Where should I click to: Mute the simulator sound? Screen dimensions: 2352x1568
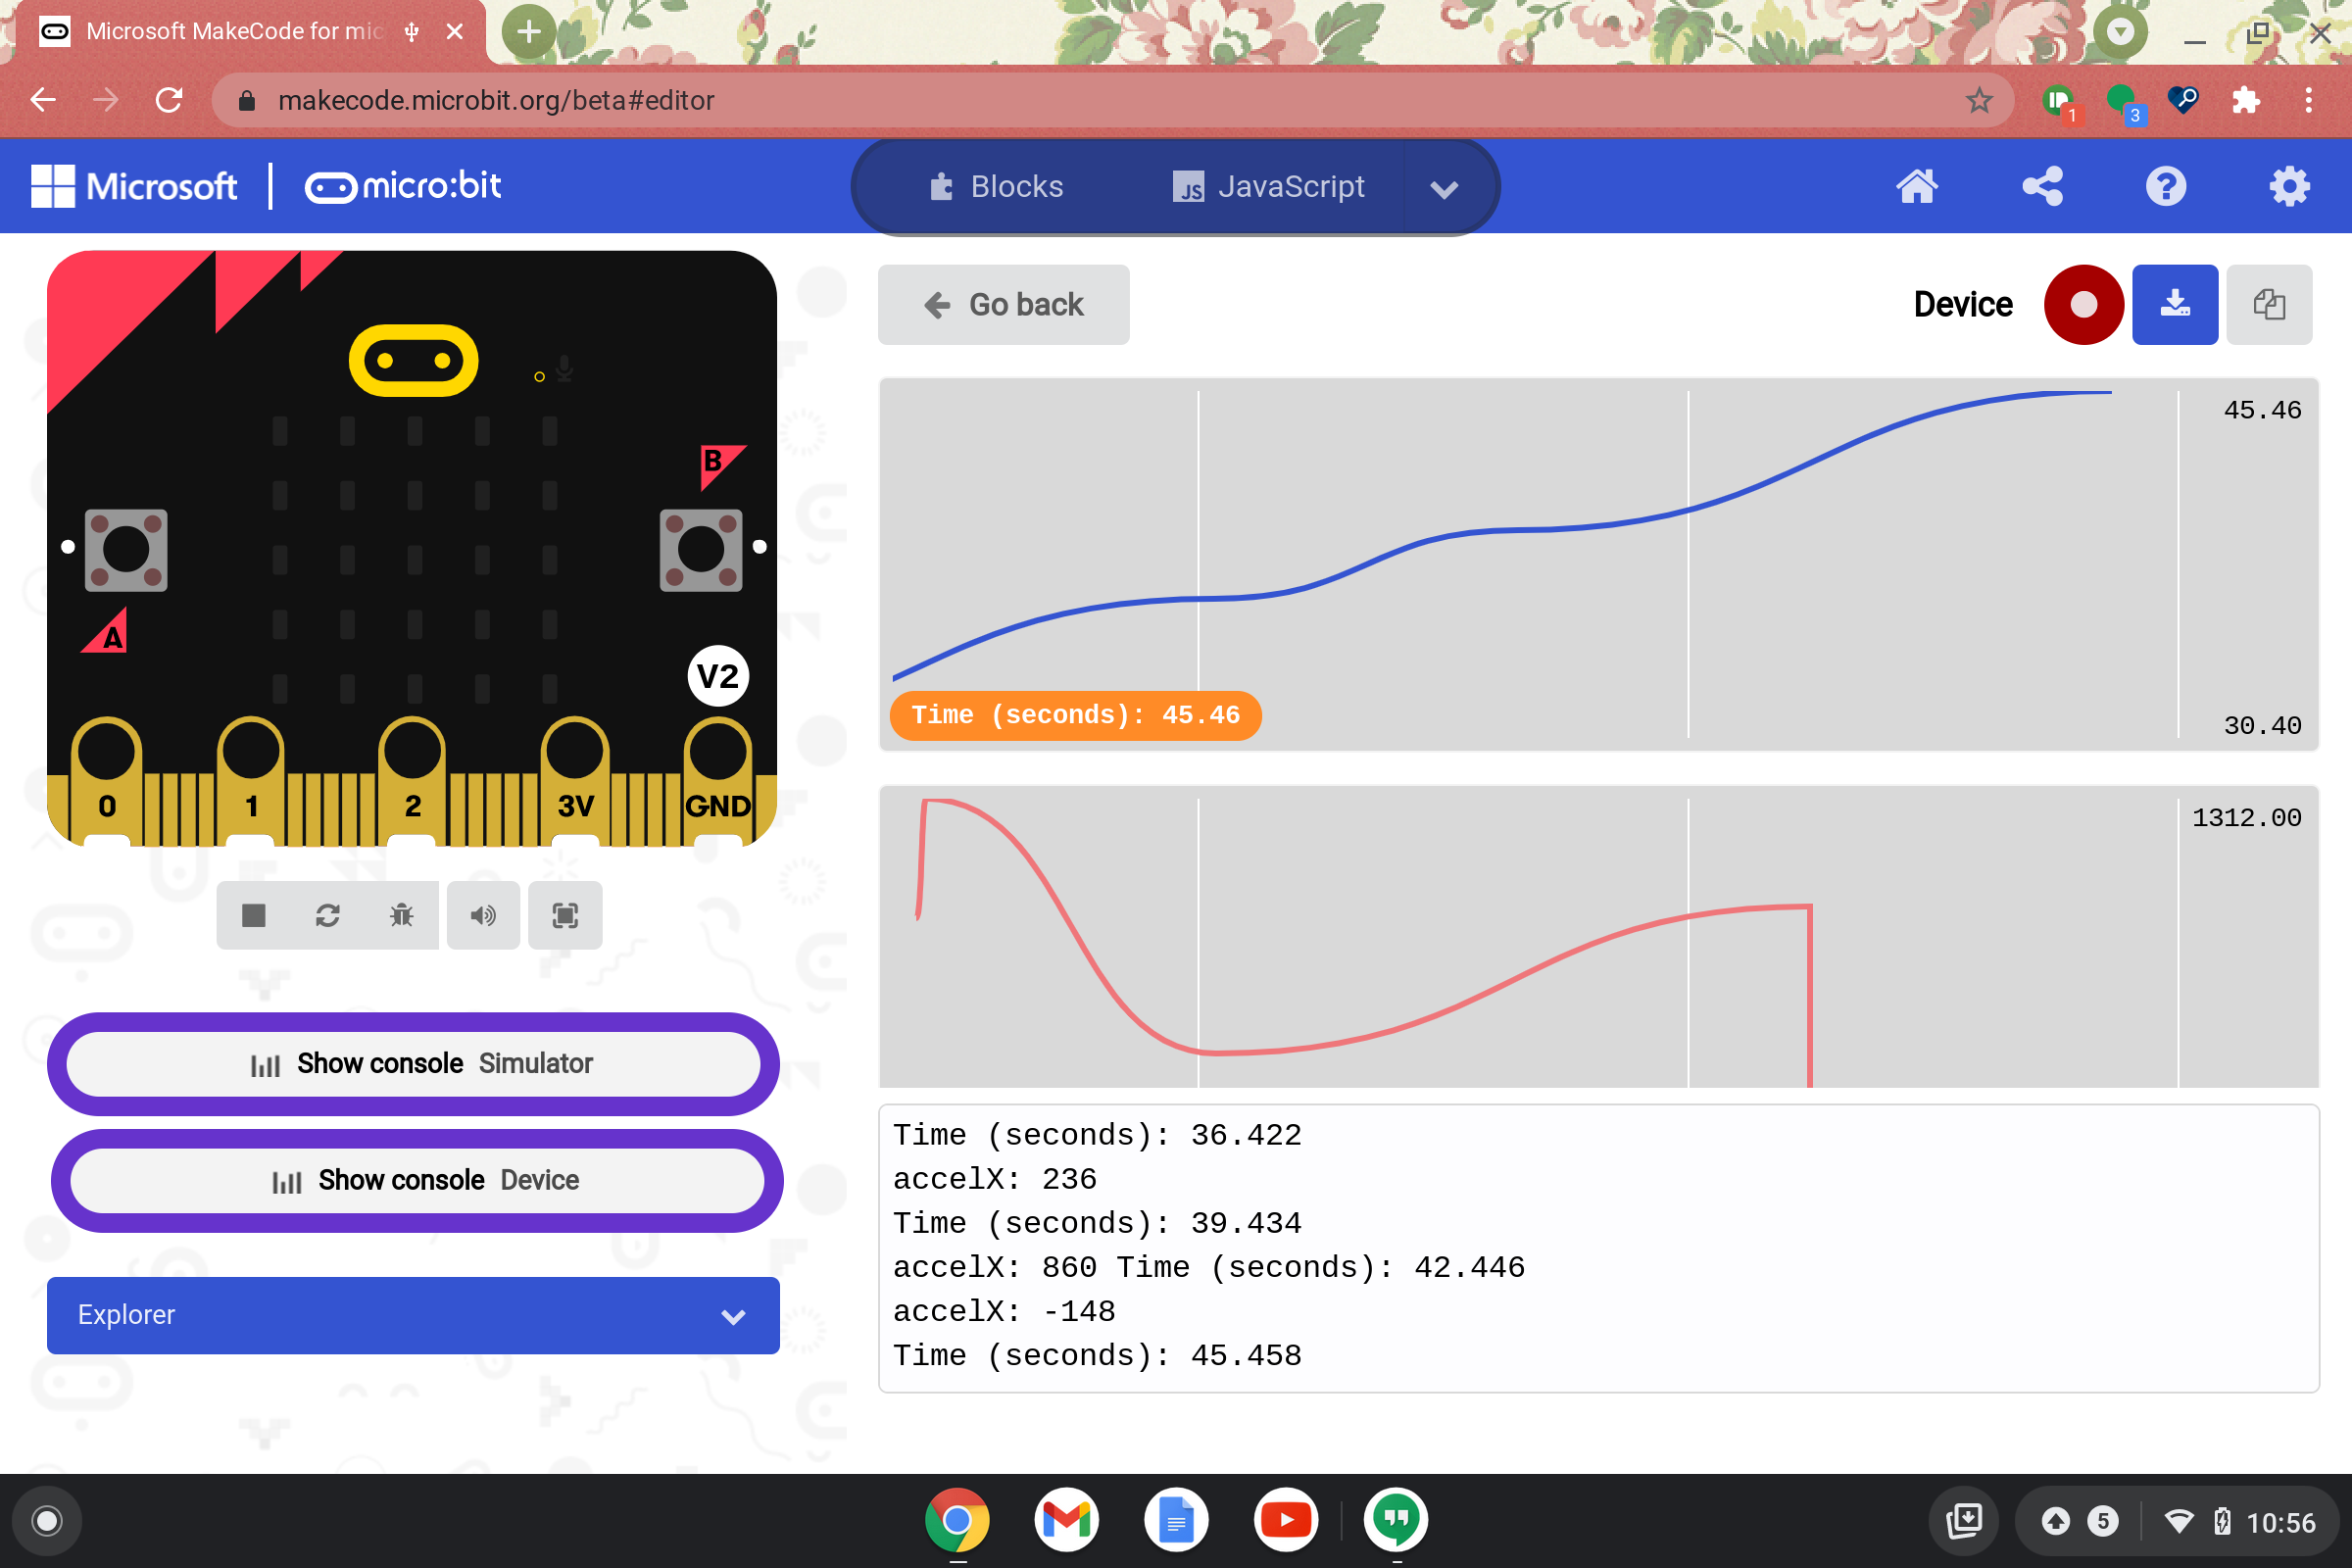(x=483, y=915)
